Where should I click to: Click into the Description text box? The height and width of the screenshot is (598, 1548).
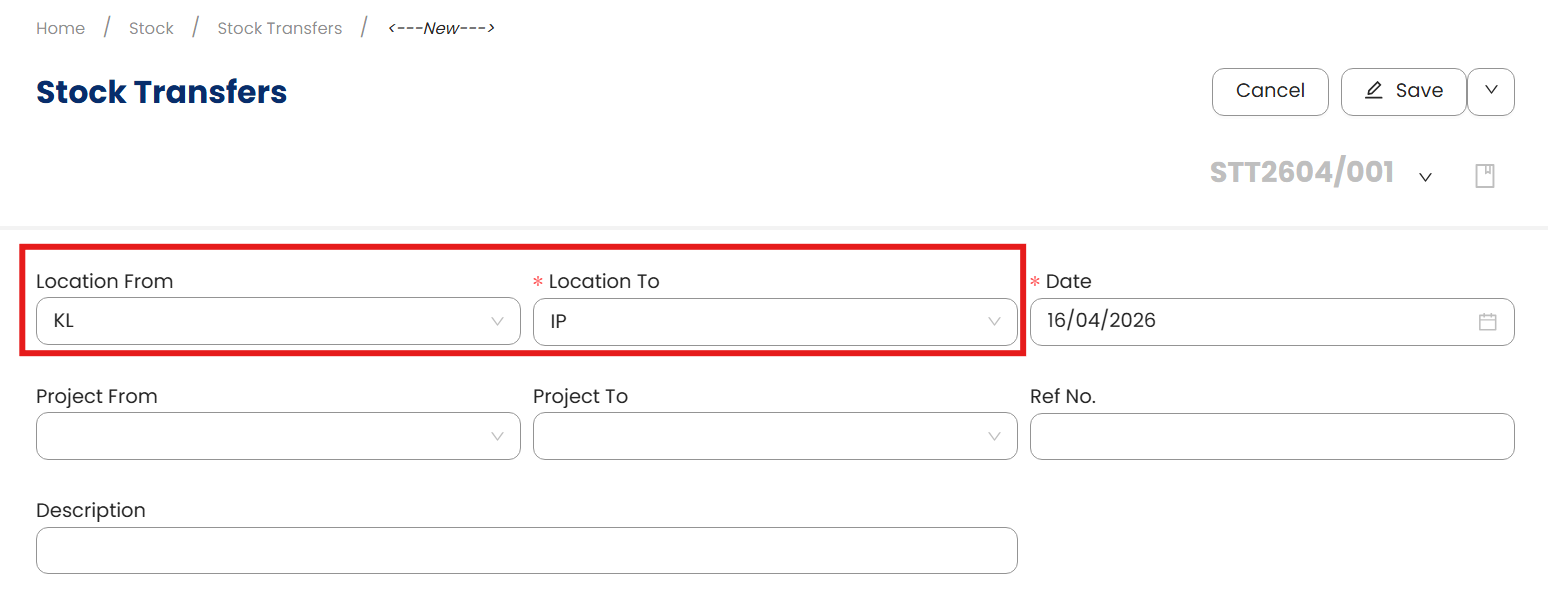tap(527, 550)
